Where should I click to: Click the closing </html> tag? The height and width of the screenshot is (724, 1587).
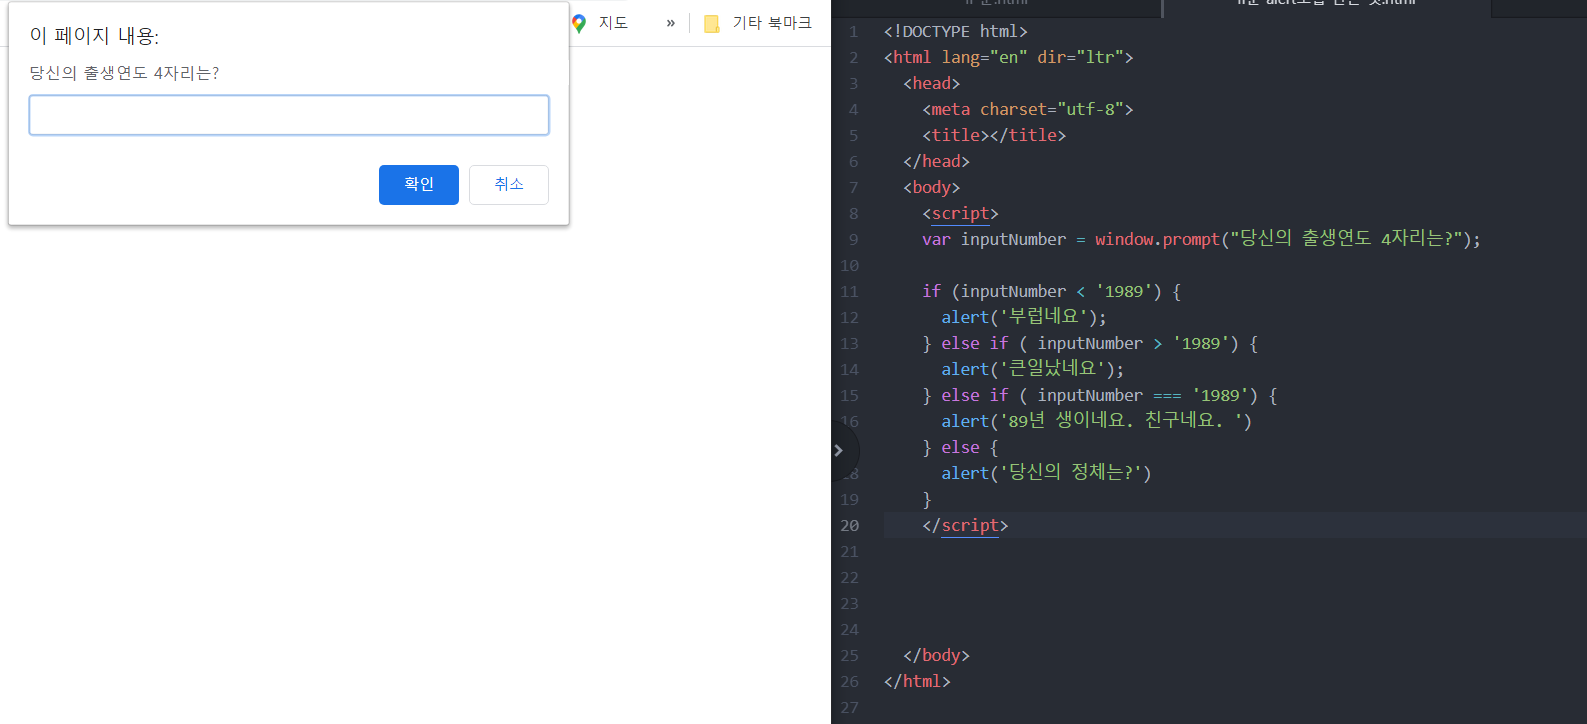[x=917, y=682]
